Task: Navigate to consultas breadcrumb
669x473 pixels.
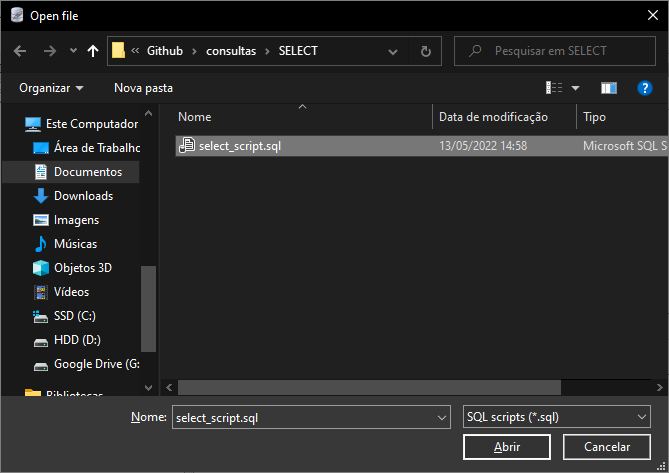Action: coord(231,51)
